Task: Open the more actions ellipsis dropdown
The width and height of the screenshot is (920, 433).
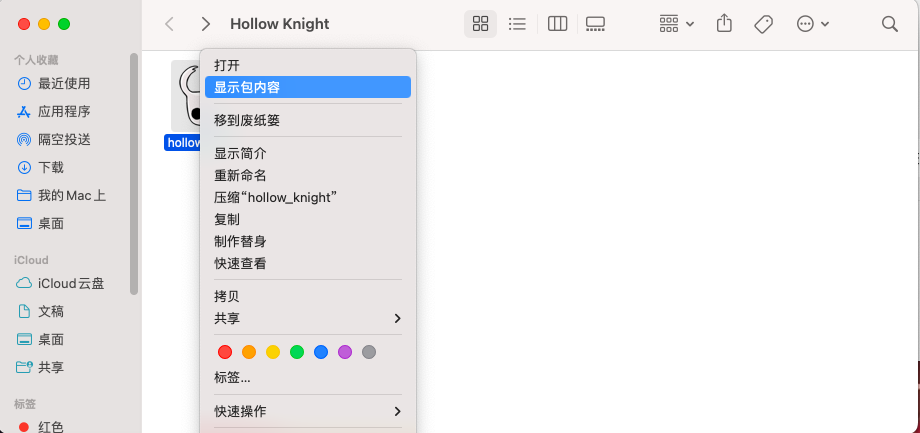Action: [x=812, y=24]
